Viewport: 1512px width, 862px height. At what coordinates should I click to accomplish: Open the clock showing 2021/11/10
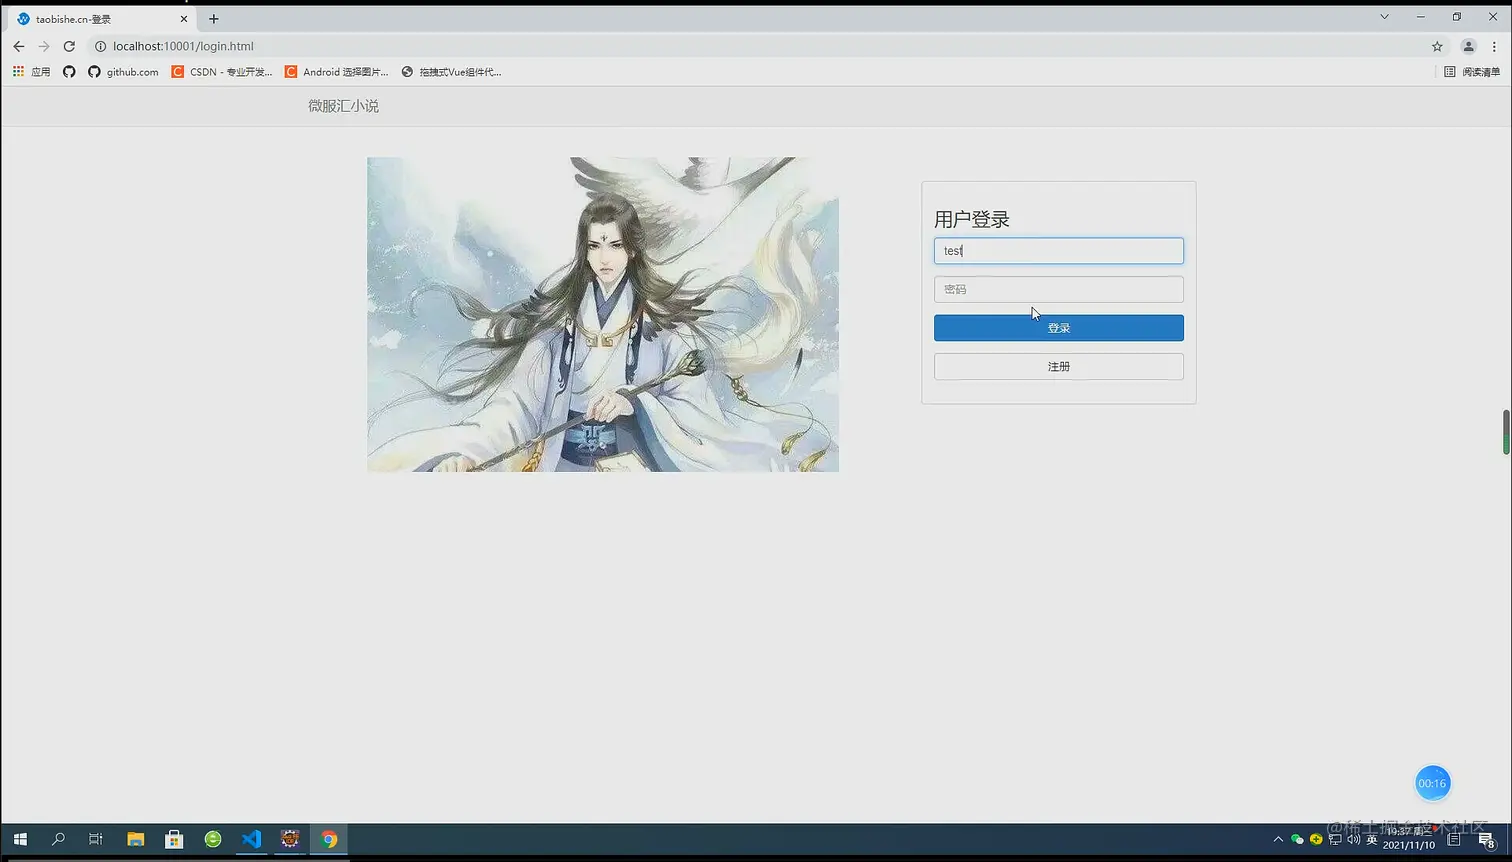(x=1410, y=839)
